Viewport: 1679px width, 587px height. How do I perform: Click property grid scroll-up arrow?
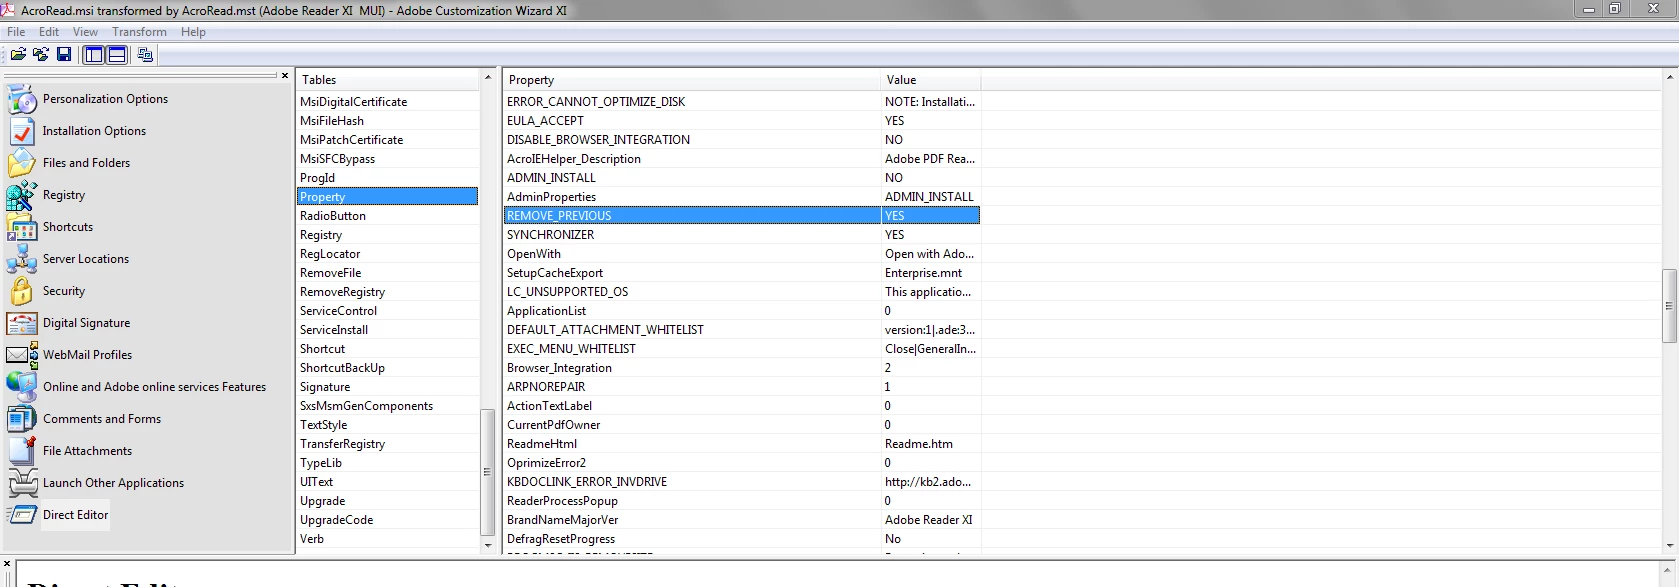point(1670,77)
